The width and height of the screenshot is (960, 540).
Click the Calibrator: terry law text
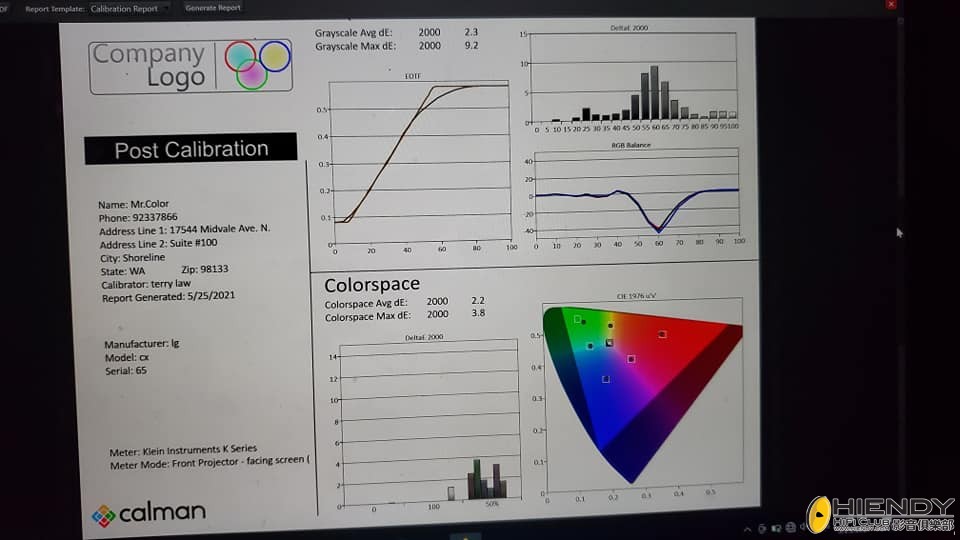coord(145,283)
